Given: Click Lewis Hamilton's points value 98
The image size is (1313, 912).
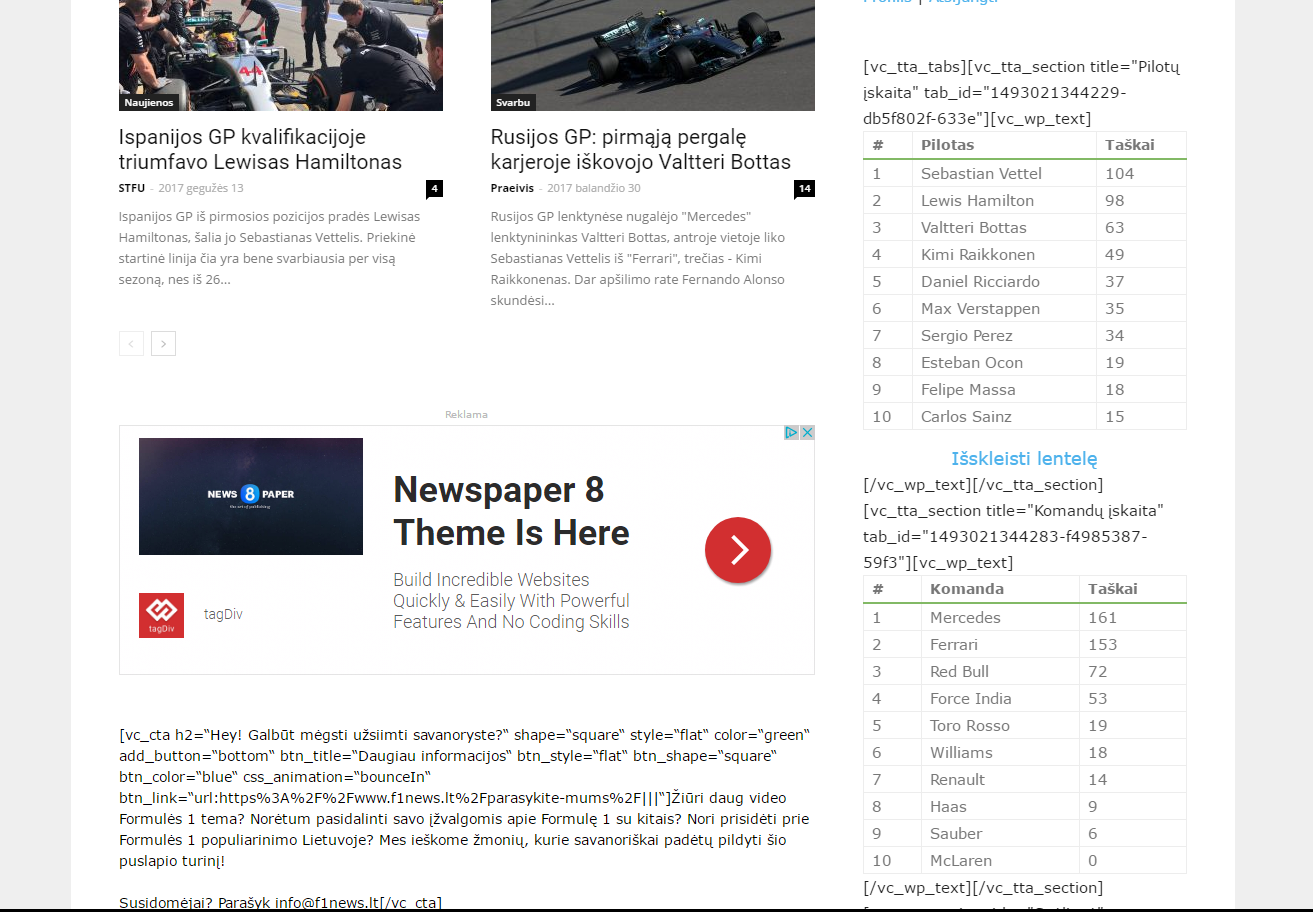Looking at the screenshot, I should (1115, 201).
